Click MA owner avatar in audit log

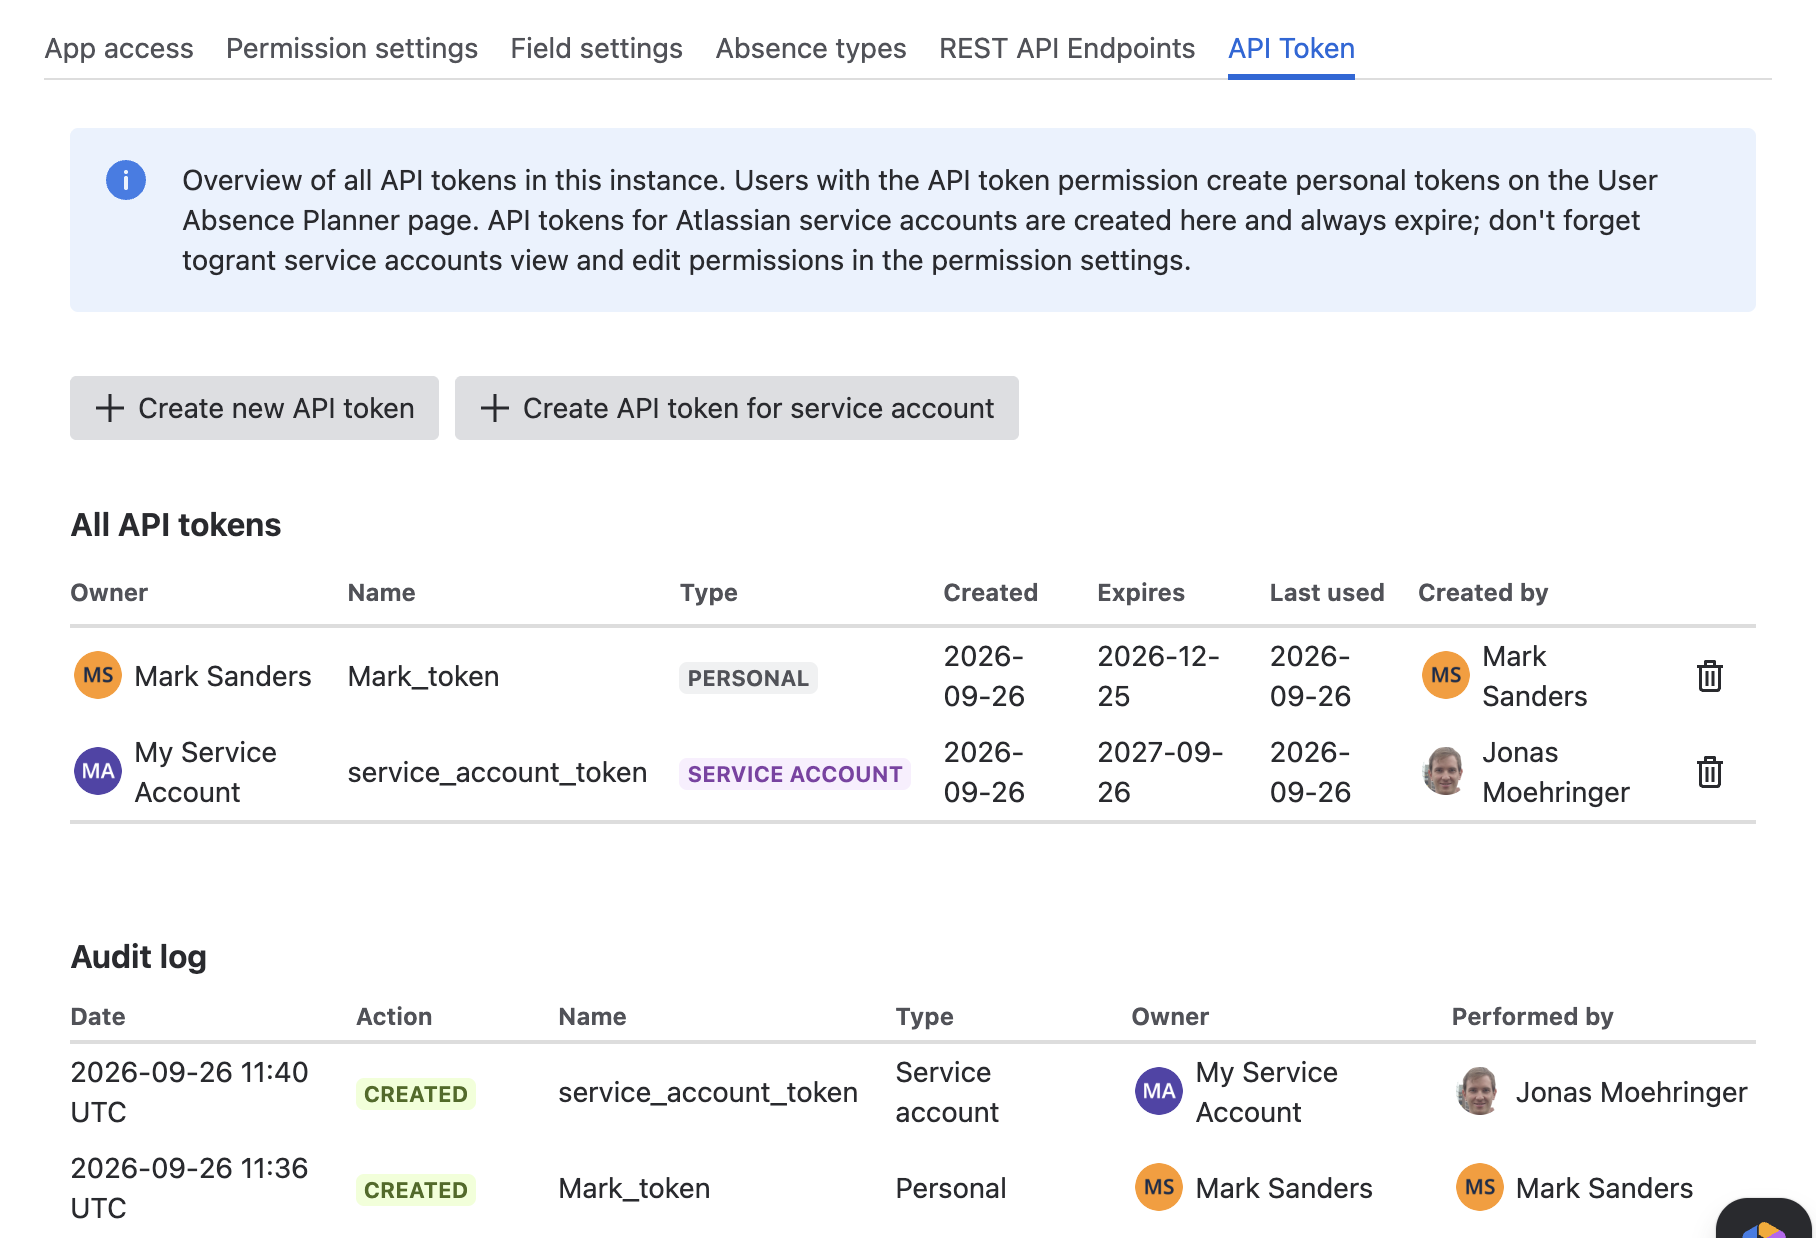click(1159, 1092)
